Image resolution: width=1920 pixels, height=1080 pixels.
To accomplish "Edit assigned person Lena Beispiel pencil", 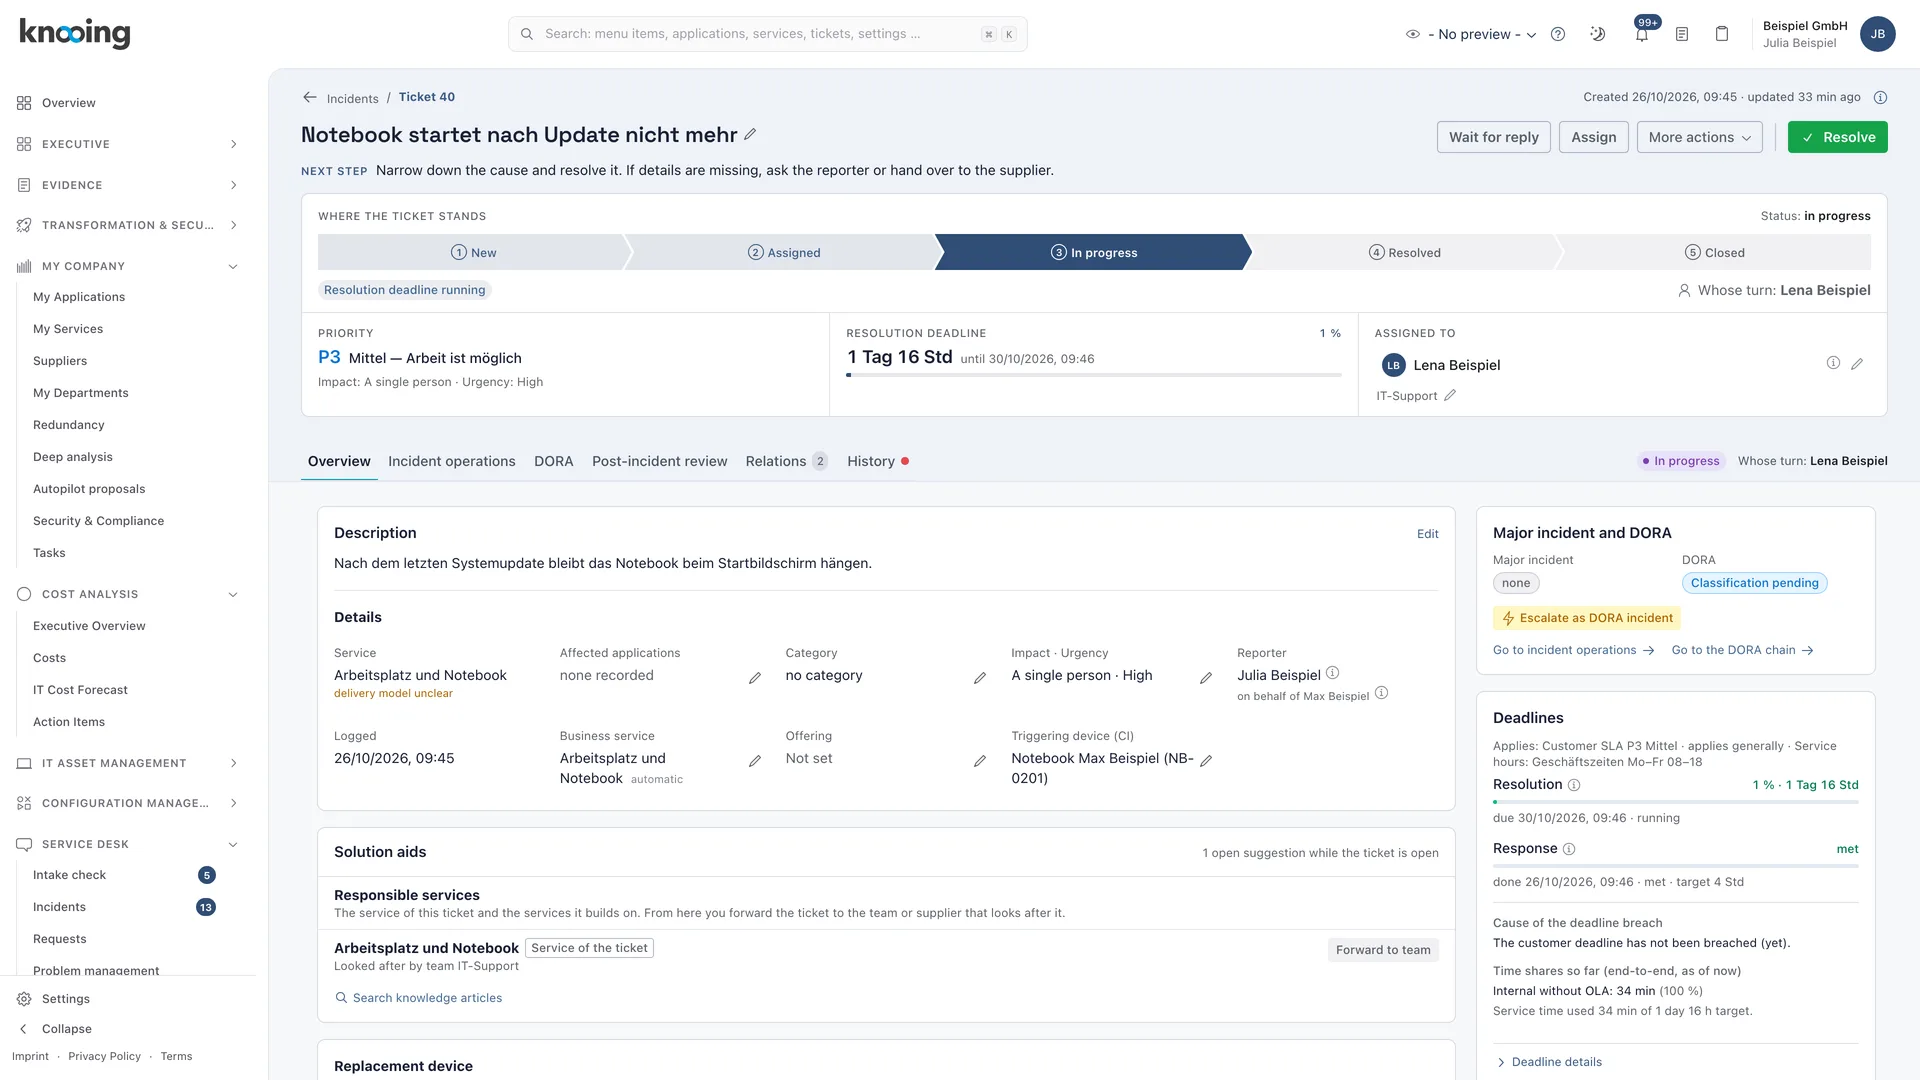I will (1857, 364).
